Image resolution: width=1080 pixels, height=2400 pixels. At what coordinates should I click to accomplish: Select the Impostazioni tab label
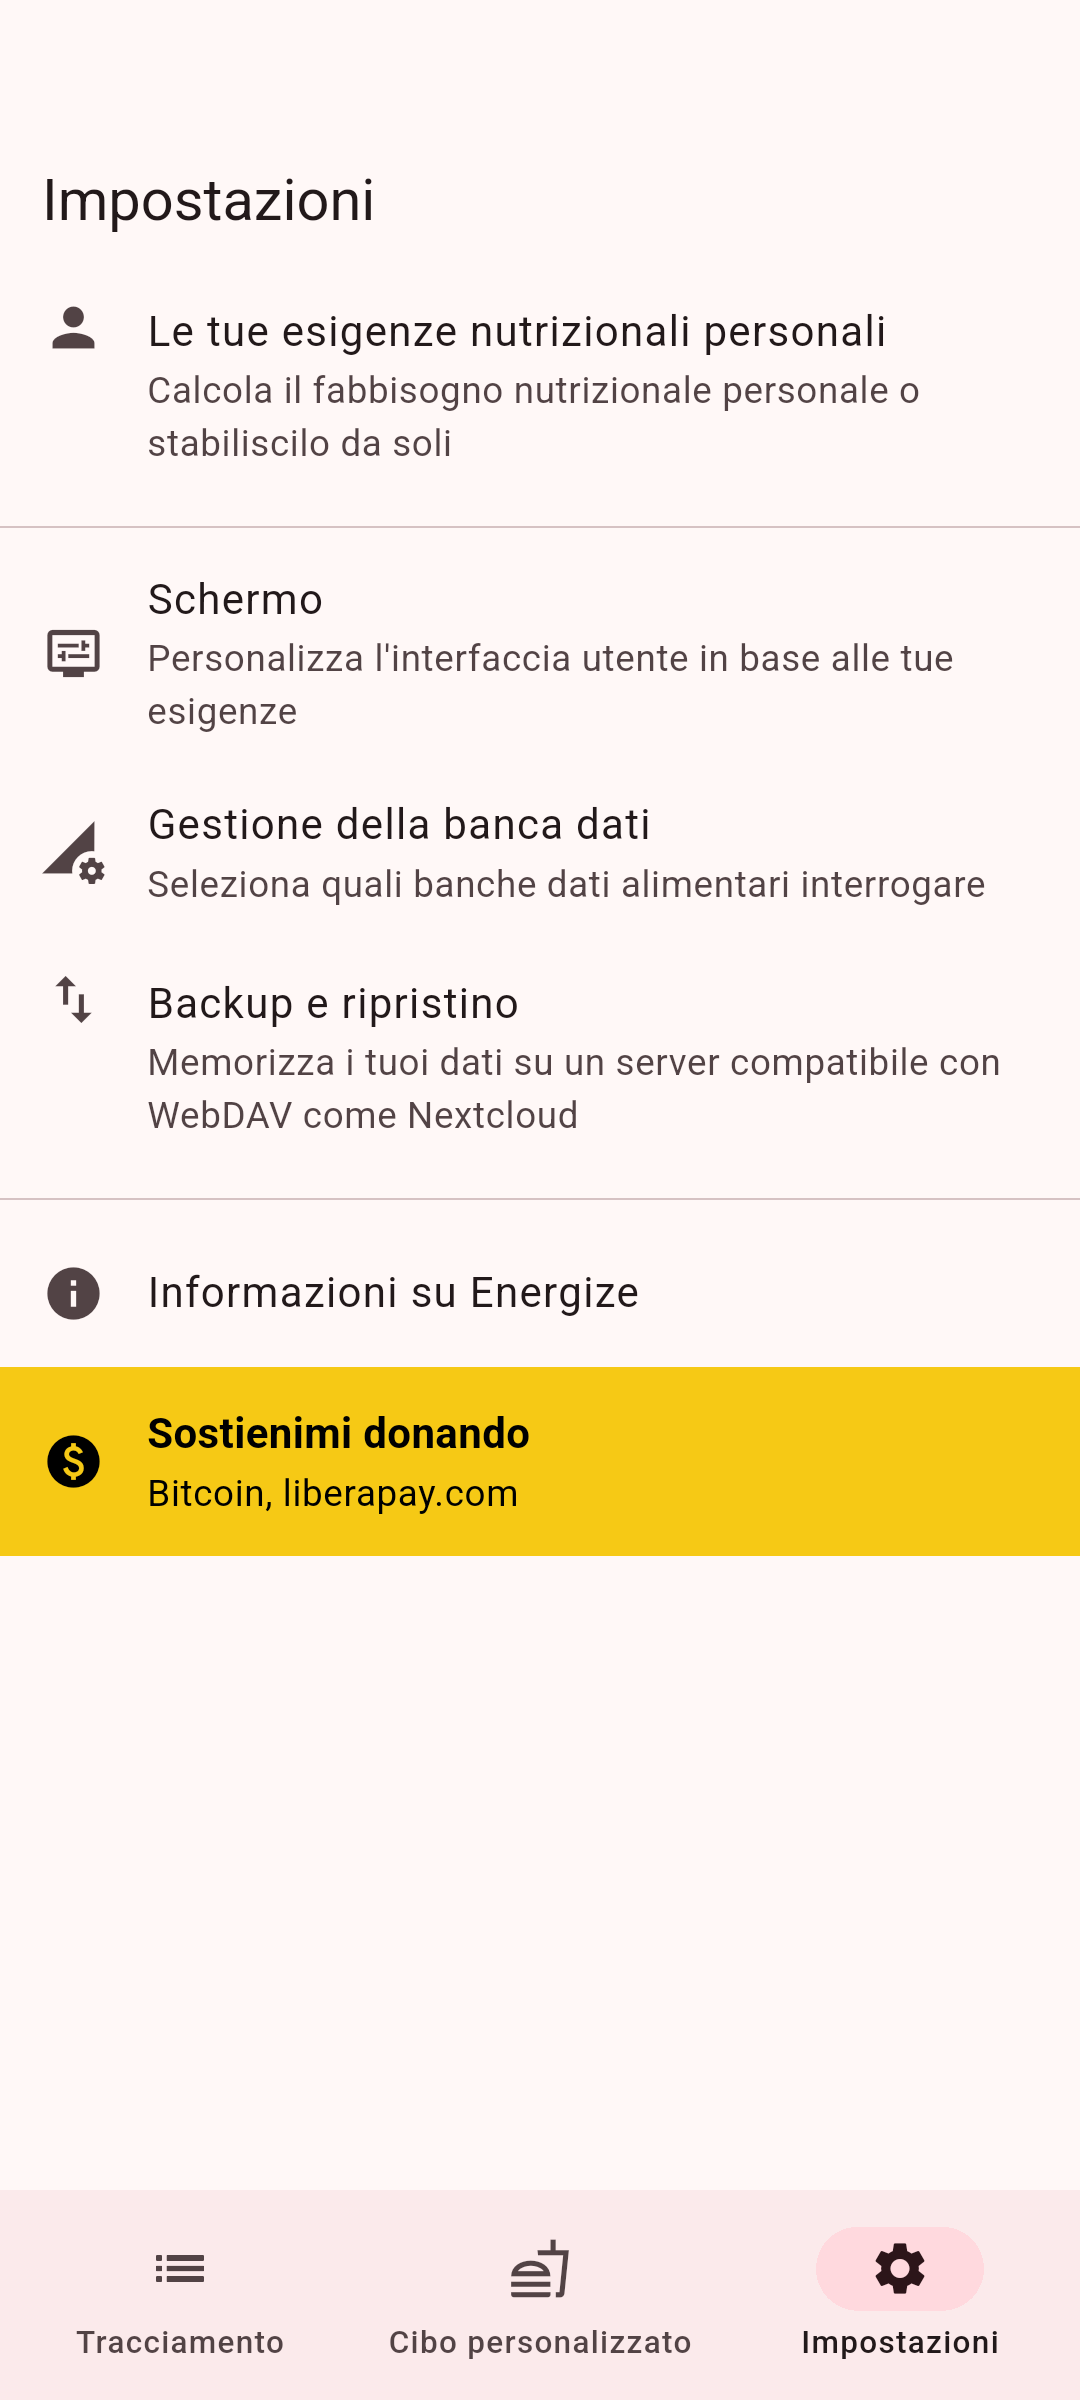tap(899, 2342)
